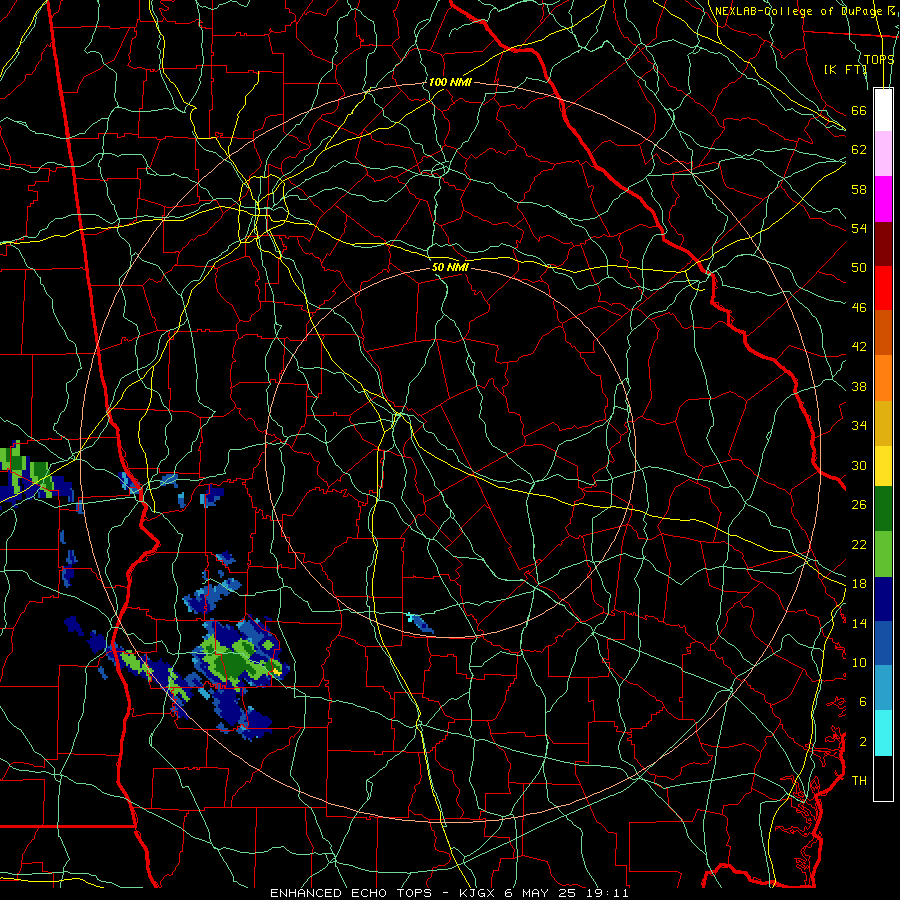
Task: Pick the mustard gold legend swatch
Action: pyautogui.click(x=883, y=423)
